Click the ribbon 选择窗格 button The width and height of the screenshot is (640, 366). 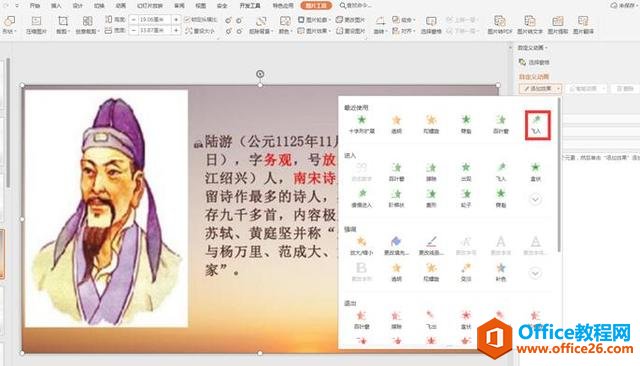pos(431,25)
